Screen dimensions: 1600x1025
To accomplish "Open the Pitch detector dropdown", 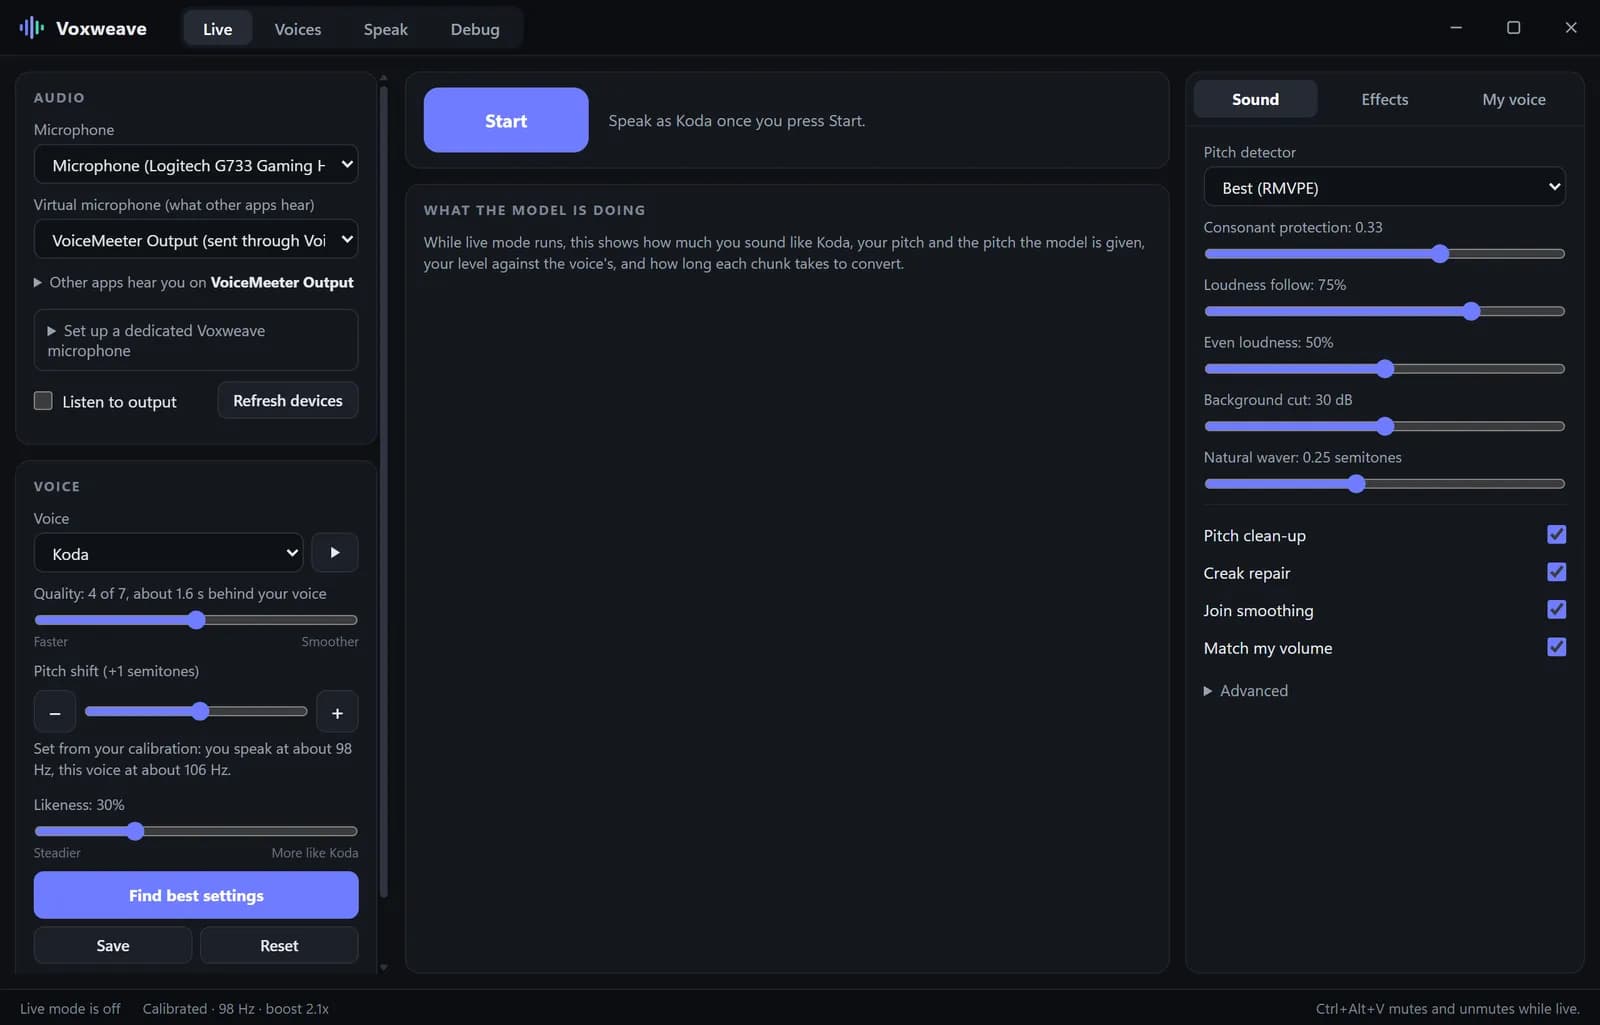I will click(1384, 187).
